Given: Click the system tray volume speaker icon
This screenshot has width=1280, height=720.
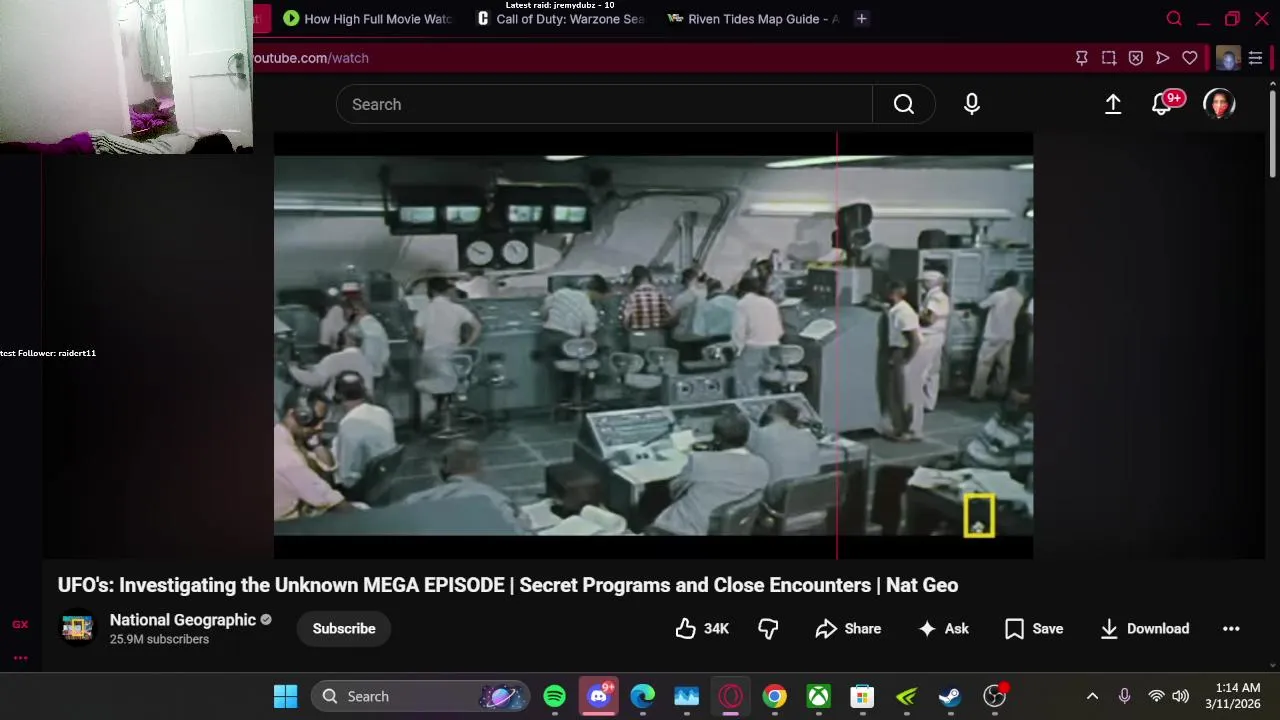Looking at the screenshot, I should click(1180, 696).
